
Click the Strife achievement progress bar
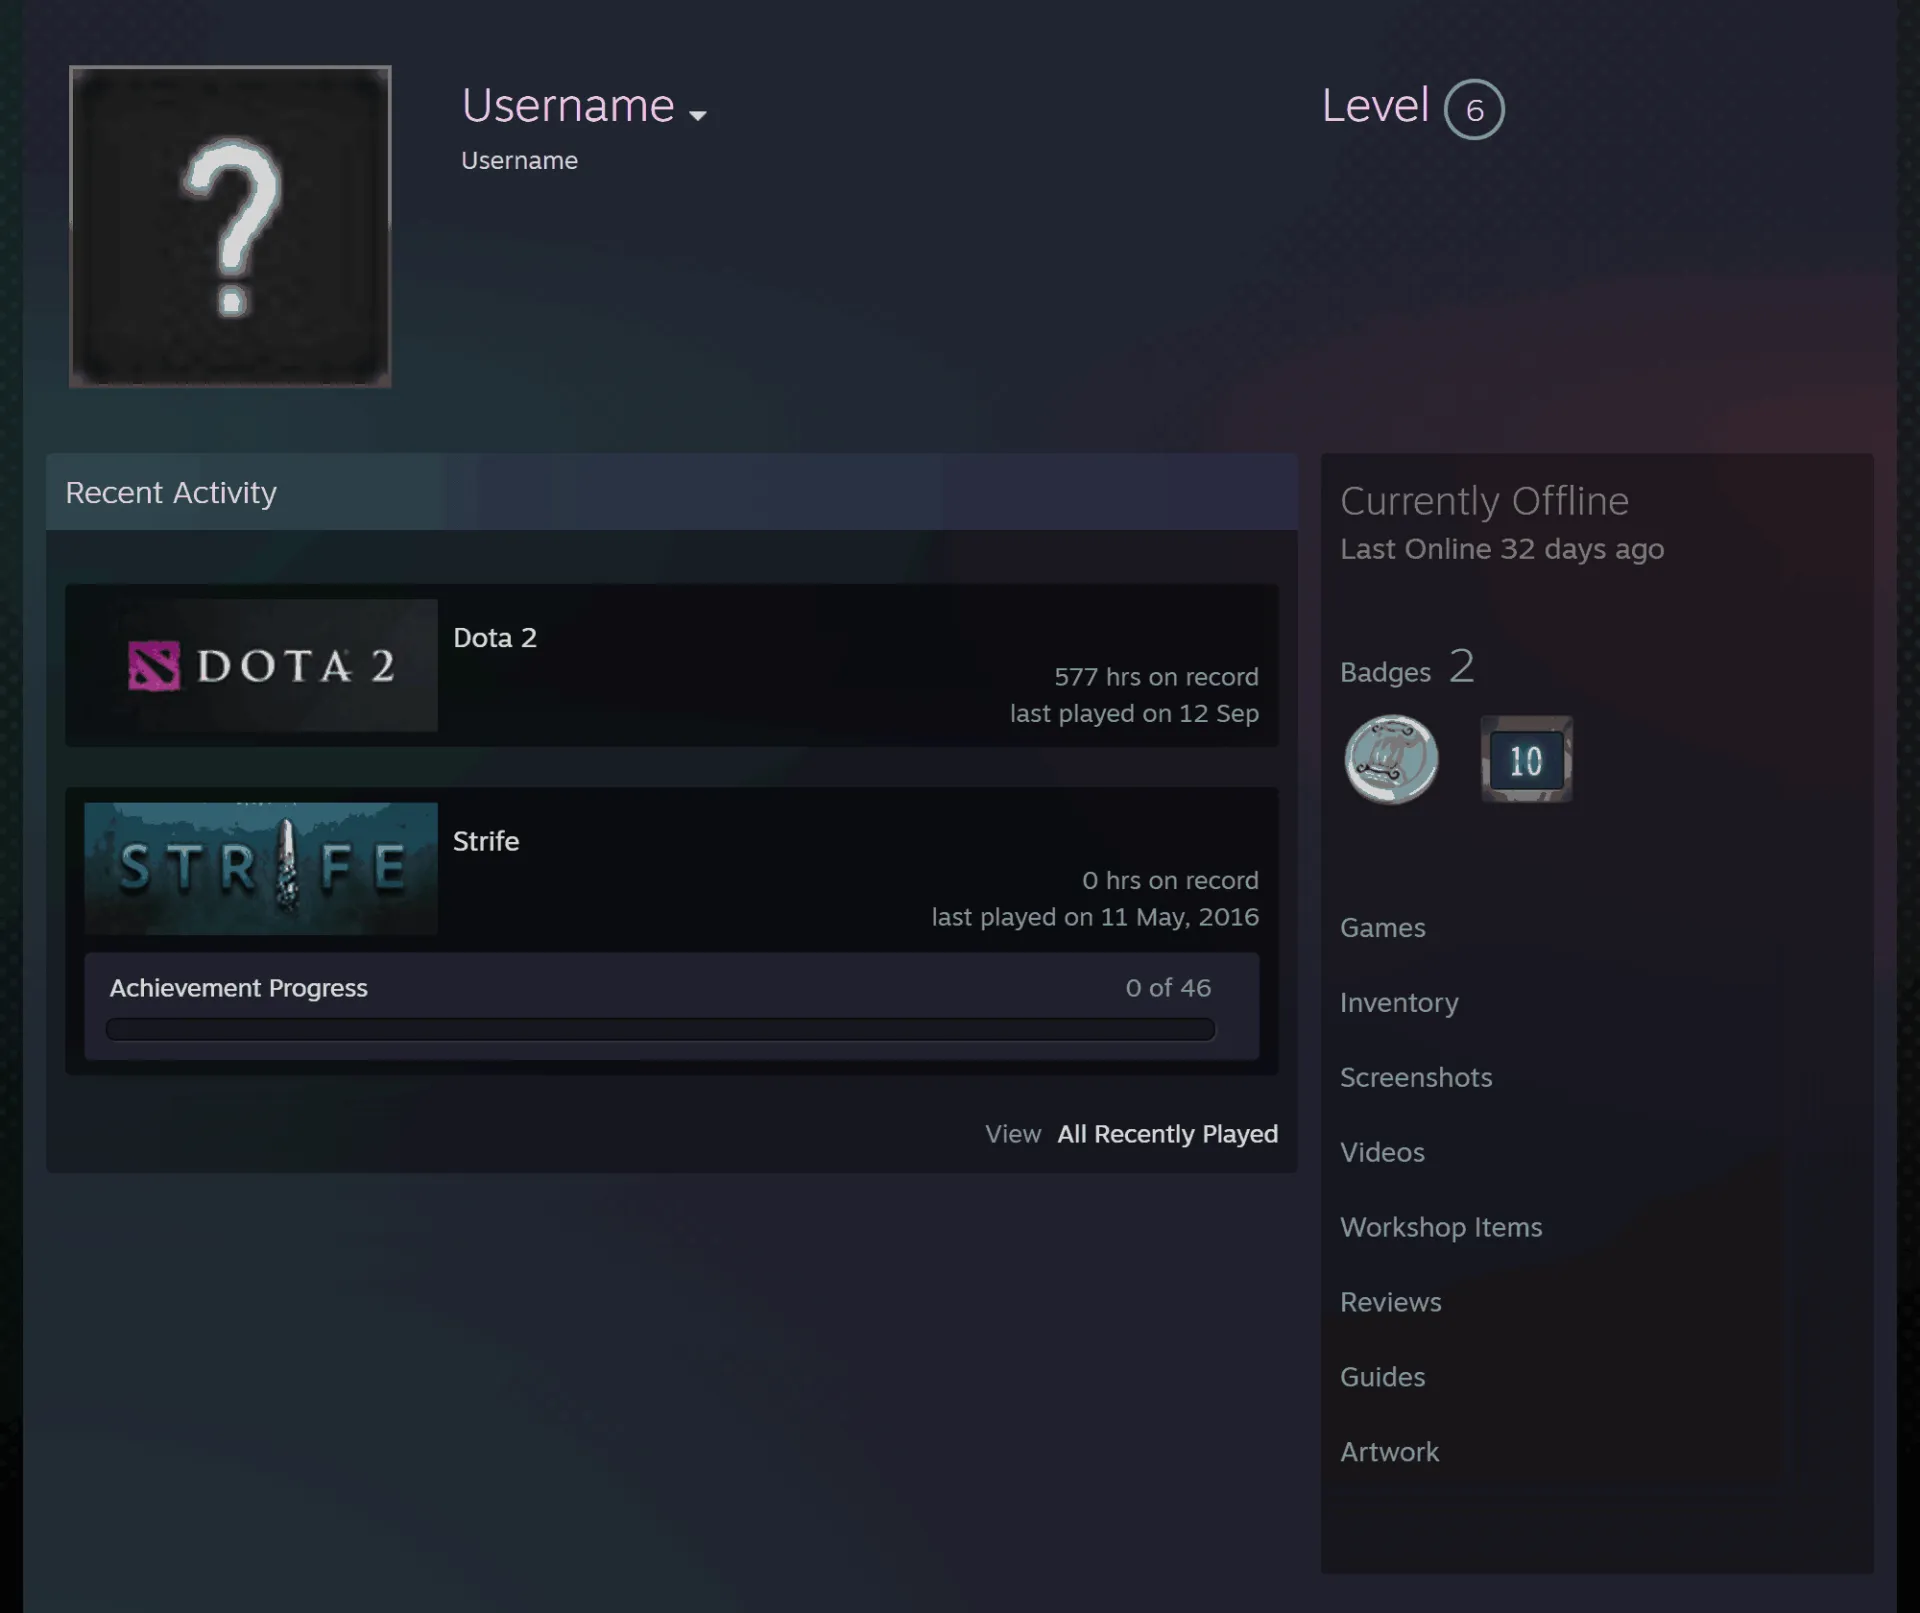click(x=660, y=1030)
